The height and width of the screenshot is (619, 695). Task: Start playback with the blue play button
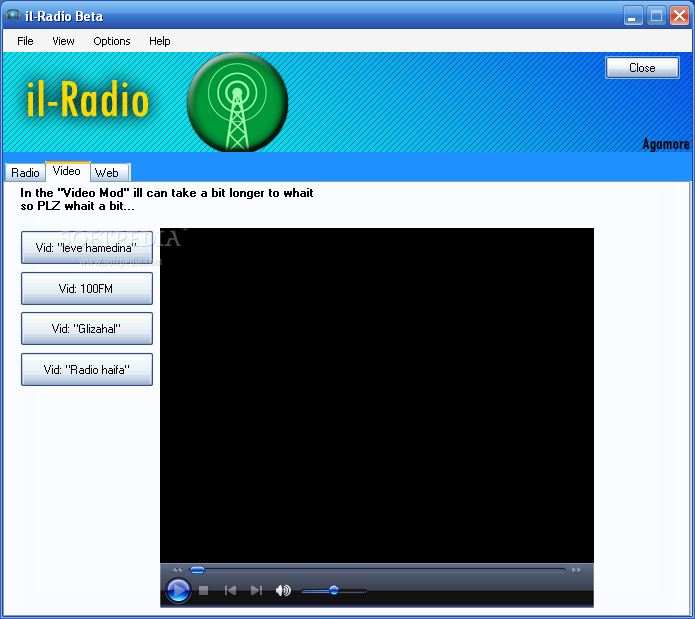178,590
